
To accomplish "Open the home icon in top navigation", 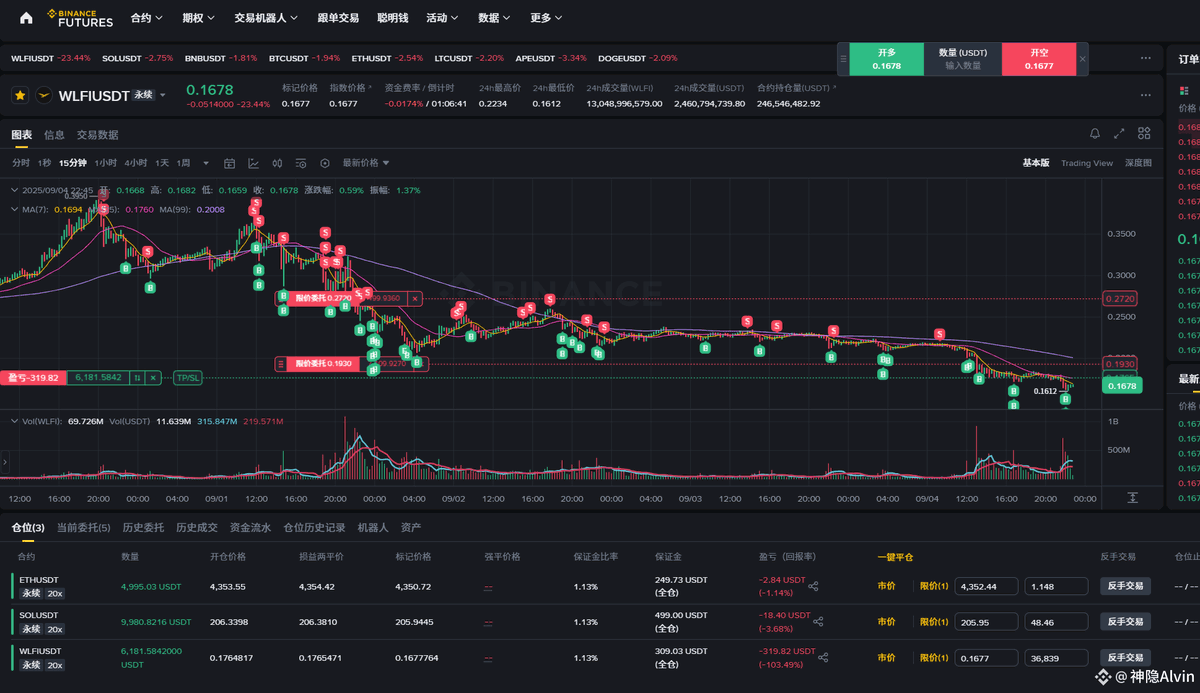I will 26,17.
